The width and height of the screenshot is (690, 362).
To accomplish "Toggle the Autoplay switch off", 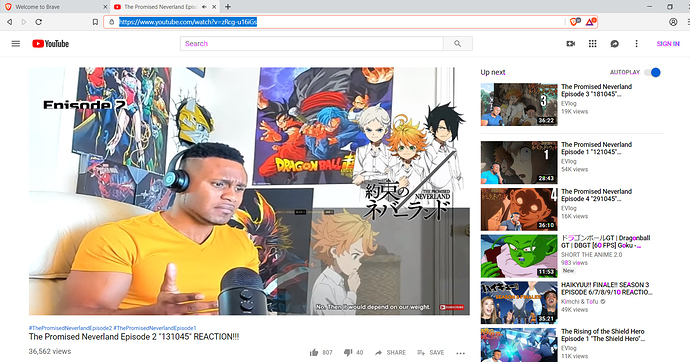I will pyautogui.click(x=653, y=72).
